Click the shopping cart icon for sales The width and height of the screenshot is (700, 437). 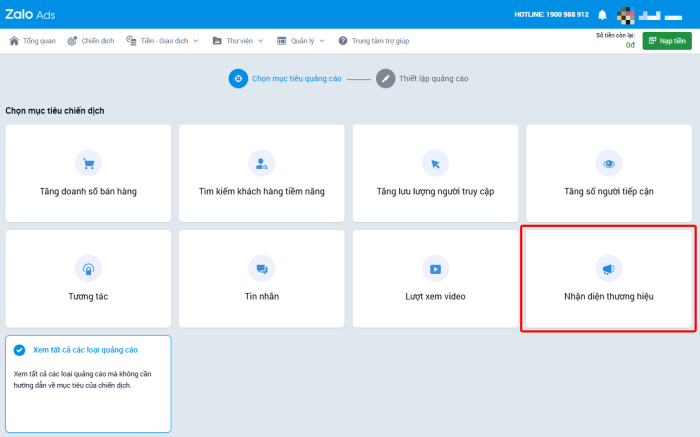click(88, 163)
